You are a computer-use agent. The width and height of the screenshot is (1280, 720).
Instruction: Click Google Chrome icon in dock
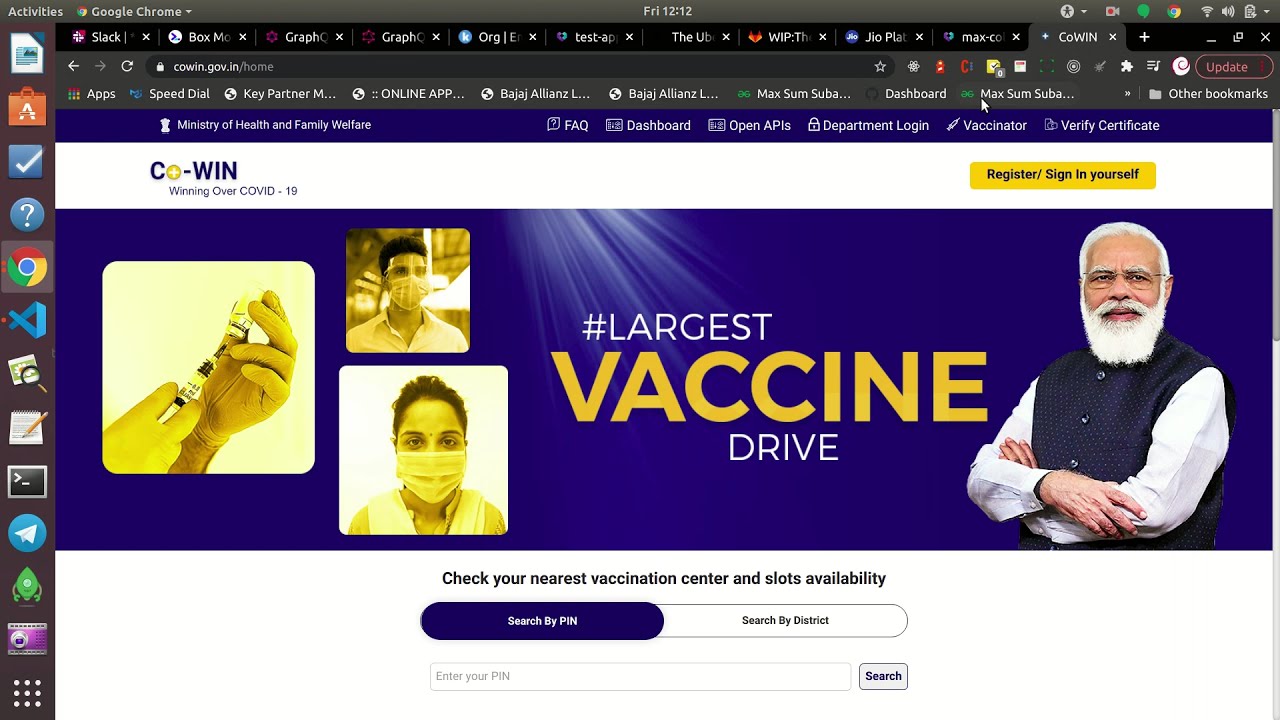[27, 267]
